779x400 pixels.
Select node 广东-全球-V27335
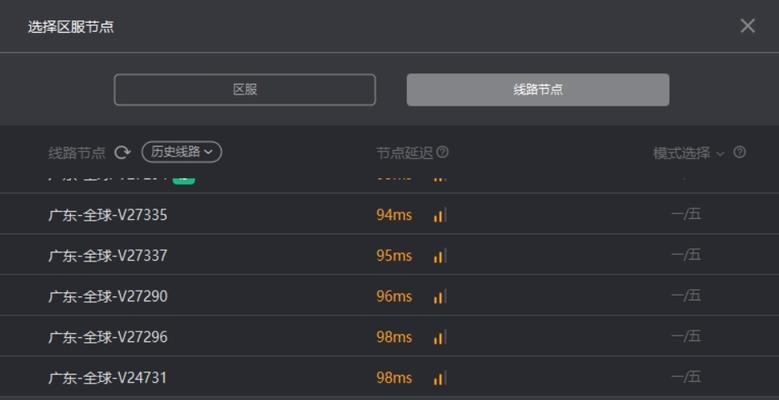pos(390,214)
